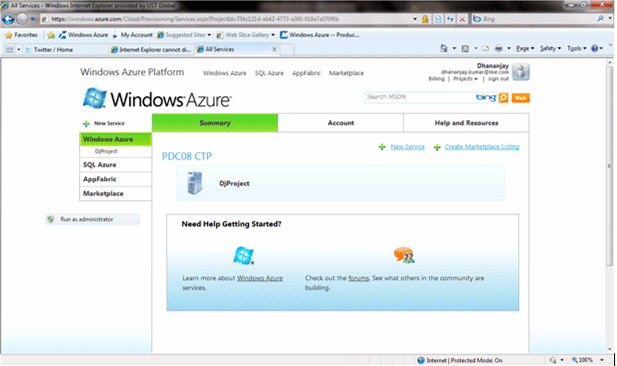Screen dimensions: 617x366
Task: Select AppFabric in the left sidebar
Action: tap(116, 179)
